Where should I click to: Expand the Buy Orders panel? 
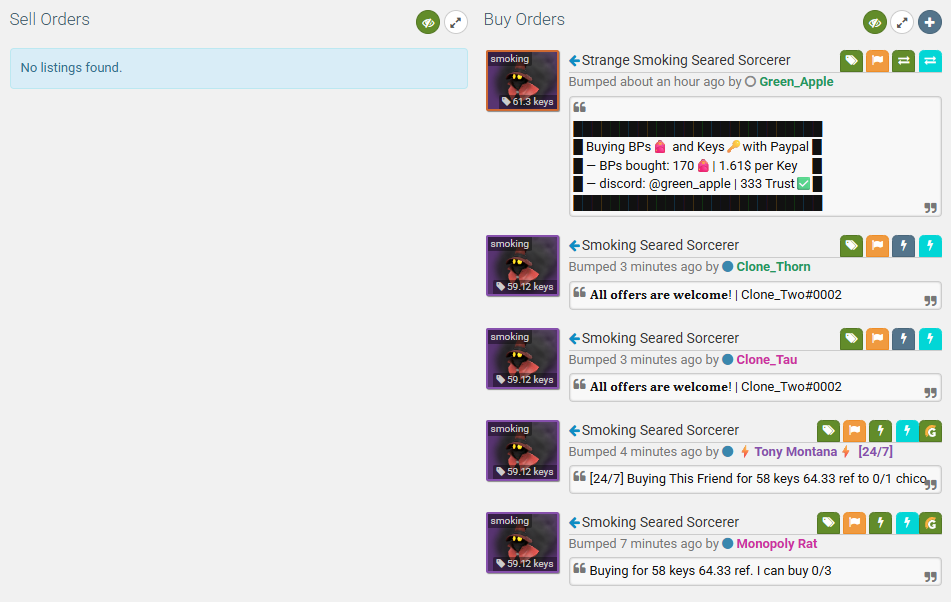902,22
